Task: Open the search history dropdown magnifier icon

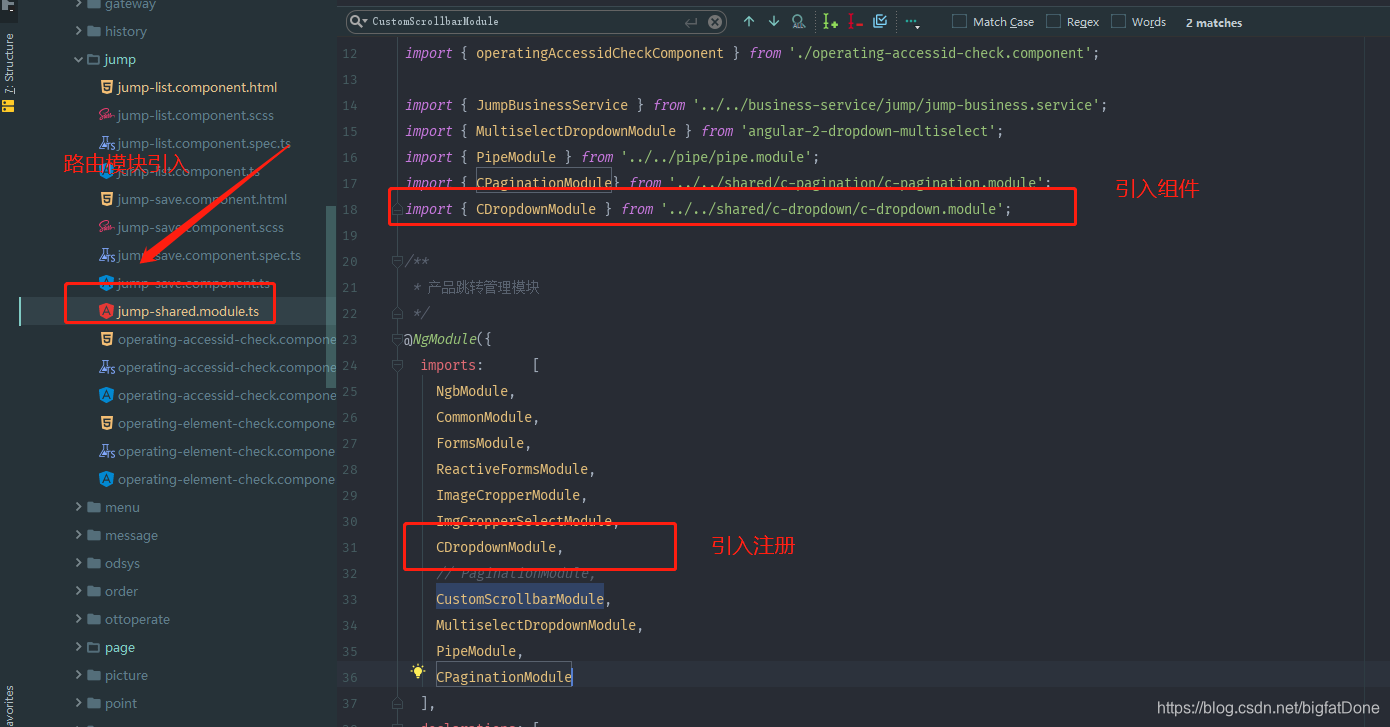Action: click(x=357, y=22)
